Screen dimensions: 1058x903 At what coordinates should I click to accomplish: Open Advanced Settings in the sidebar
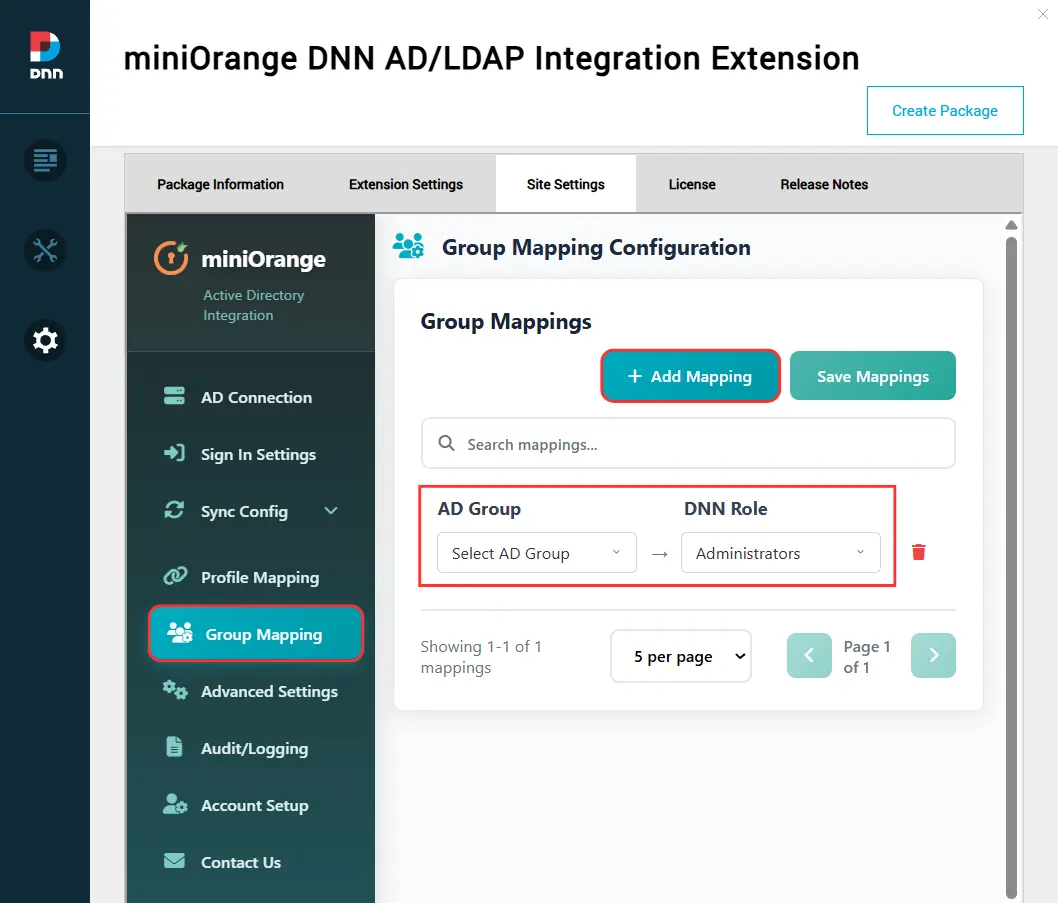tap(256, 691)
